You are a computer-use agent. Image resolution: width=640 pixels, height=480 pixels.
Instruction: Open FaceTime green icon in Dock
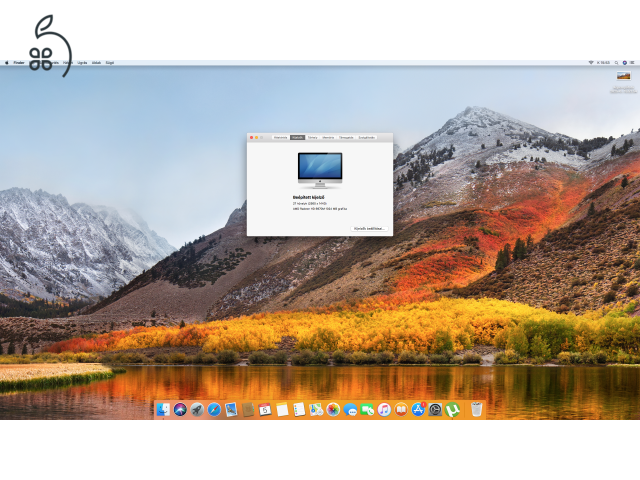tap(367, 409)
